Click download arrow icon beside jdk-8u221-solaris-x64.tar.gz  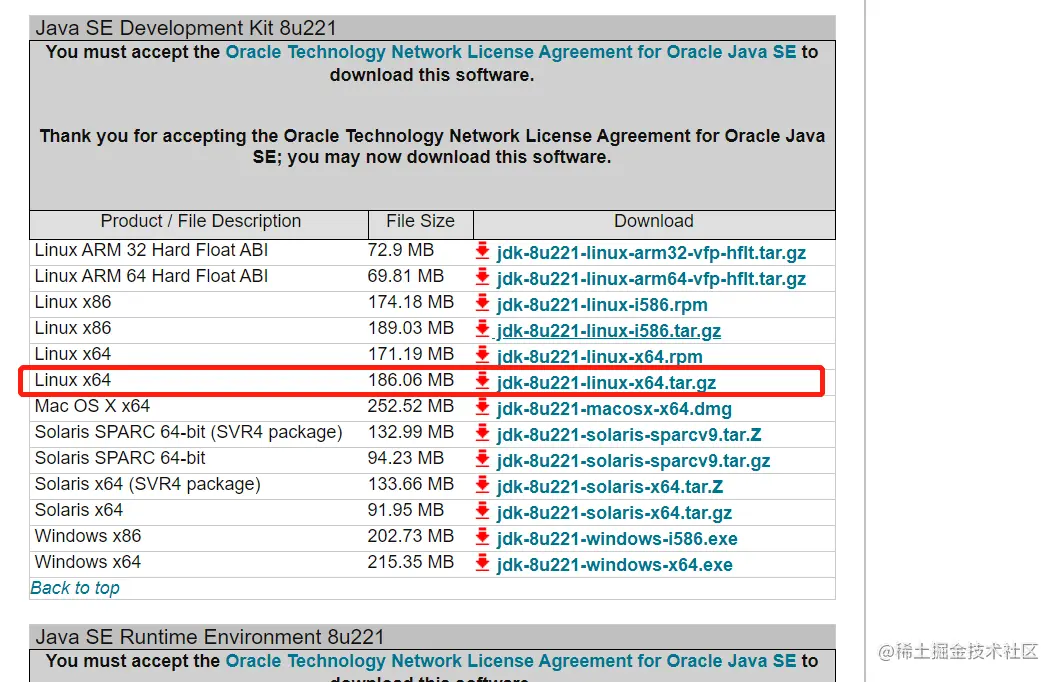point(482,510)
